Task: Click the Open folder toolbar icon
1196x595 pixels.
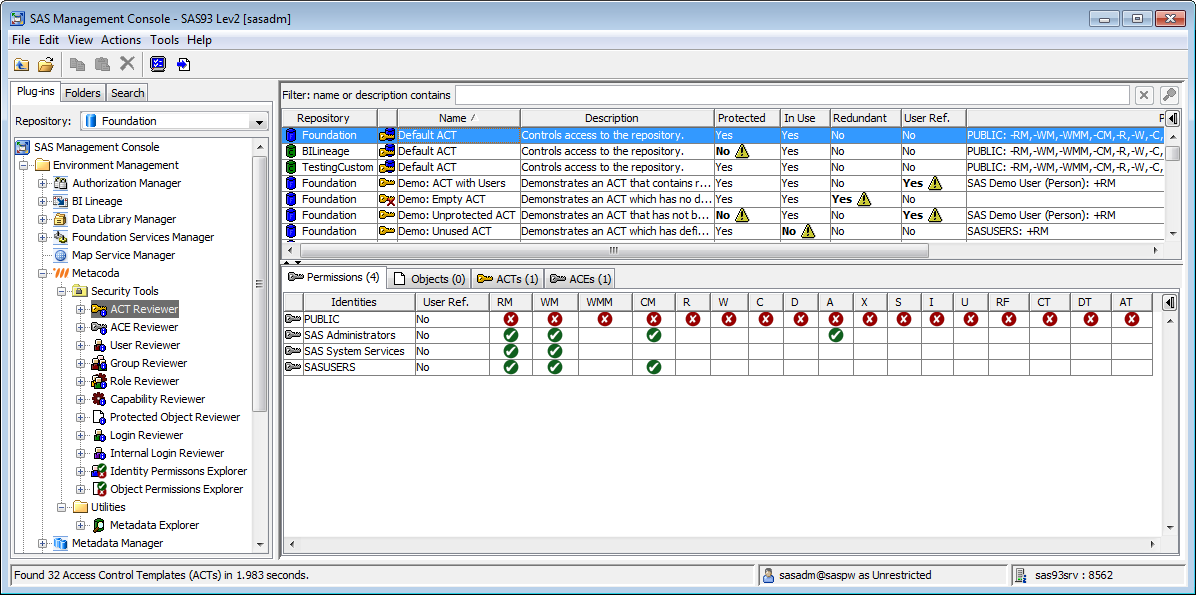Action: click(x=46, y=65)
